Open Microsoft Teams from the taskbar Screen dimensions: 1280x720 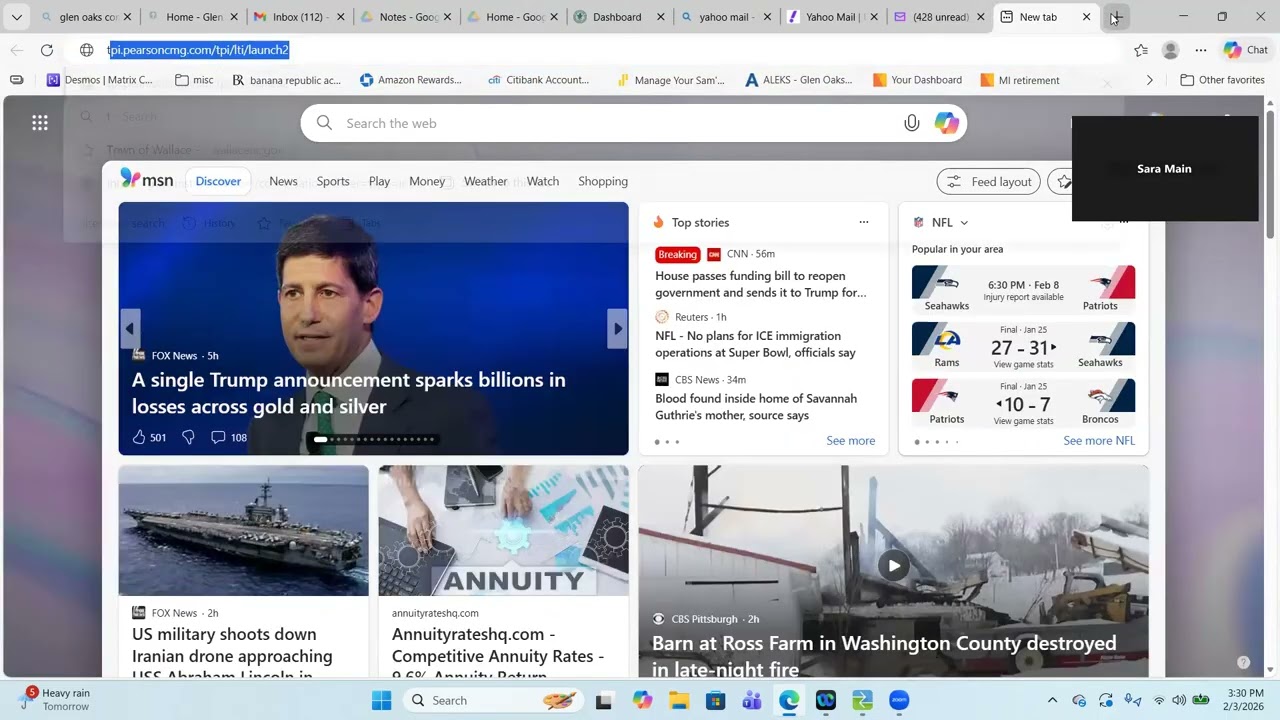(x=752, y=701)
